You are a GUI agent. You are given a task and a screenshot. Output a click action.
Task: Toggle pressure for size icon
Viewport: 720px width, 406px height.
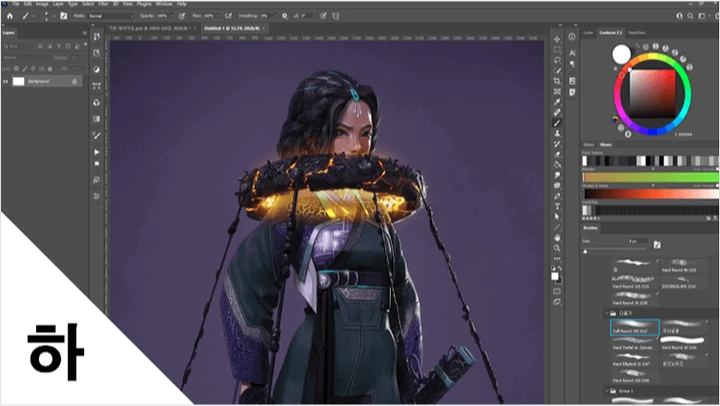pos(323,16)
